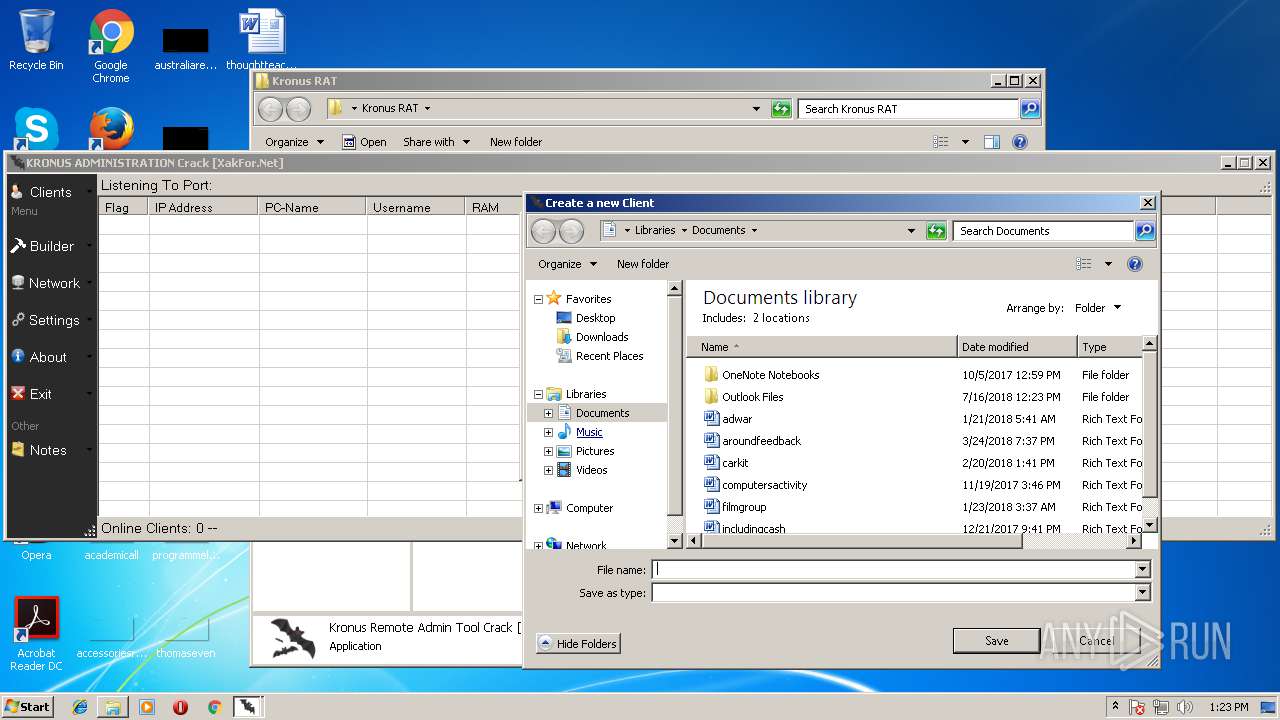Select the filmgroup document
The height and width of the screenshot is (720, 1280).
(744, 507)
